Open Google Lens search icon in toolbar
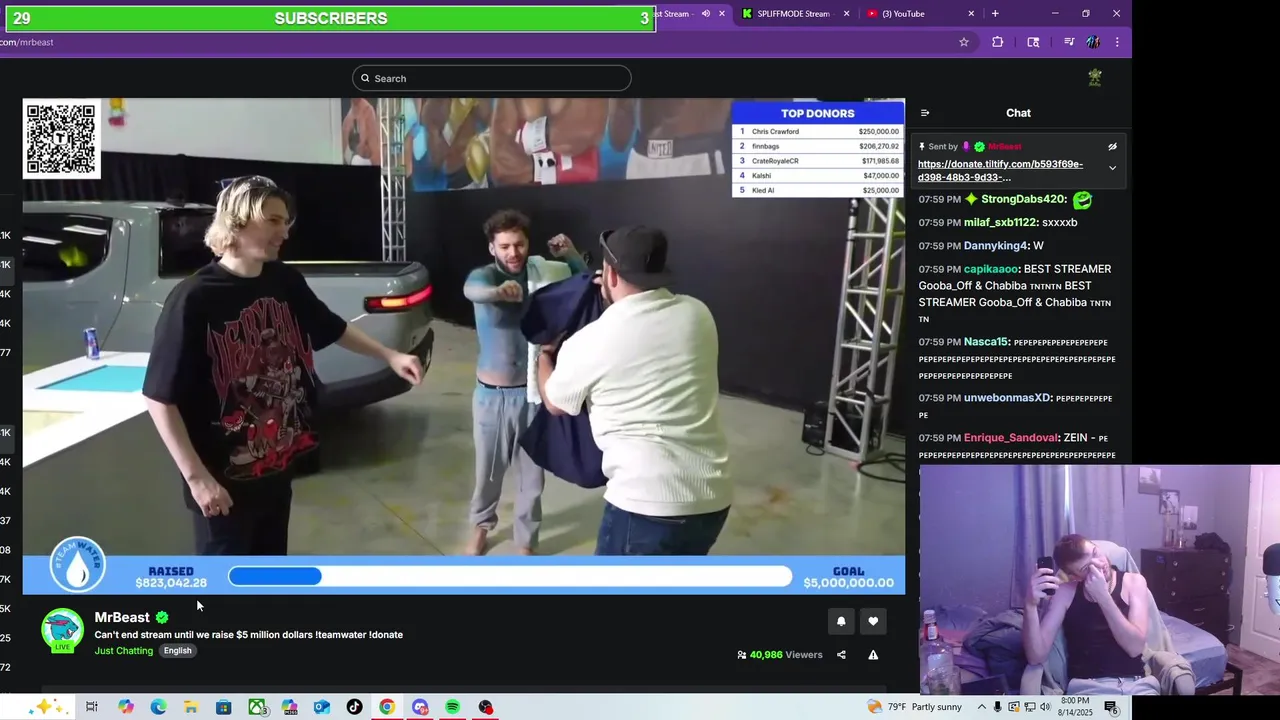This screenshot has width=1280, height=720. pyautogui.click(x=1033, y=42)
